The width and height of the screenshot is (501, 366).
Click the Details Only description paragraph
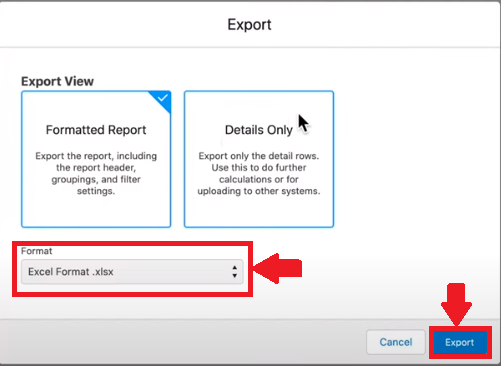point(259,173)
